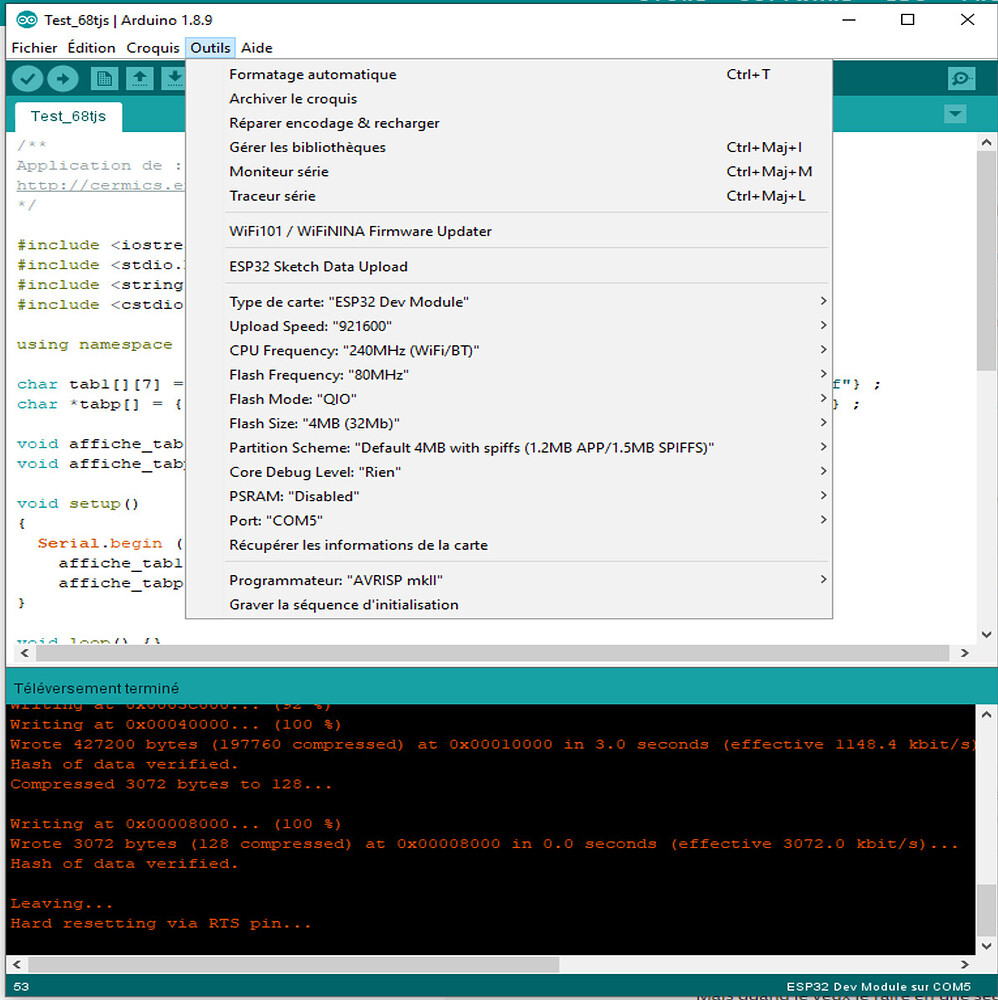Select Gérer les bibliothèques
This screenshot has width=998, height=1000.
coord(307,148)
